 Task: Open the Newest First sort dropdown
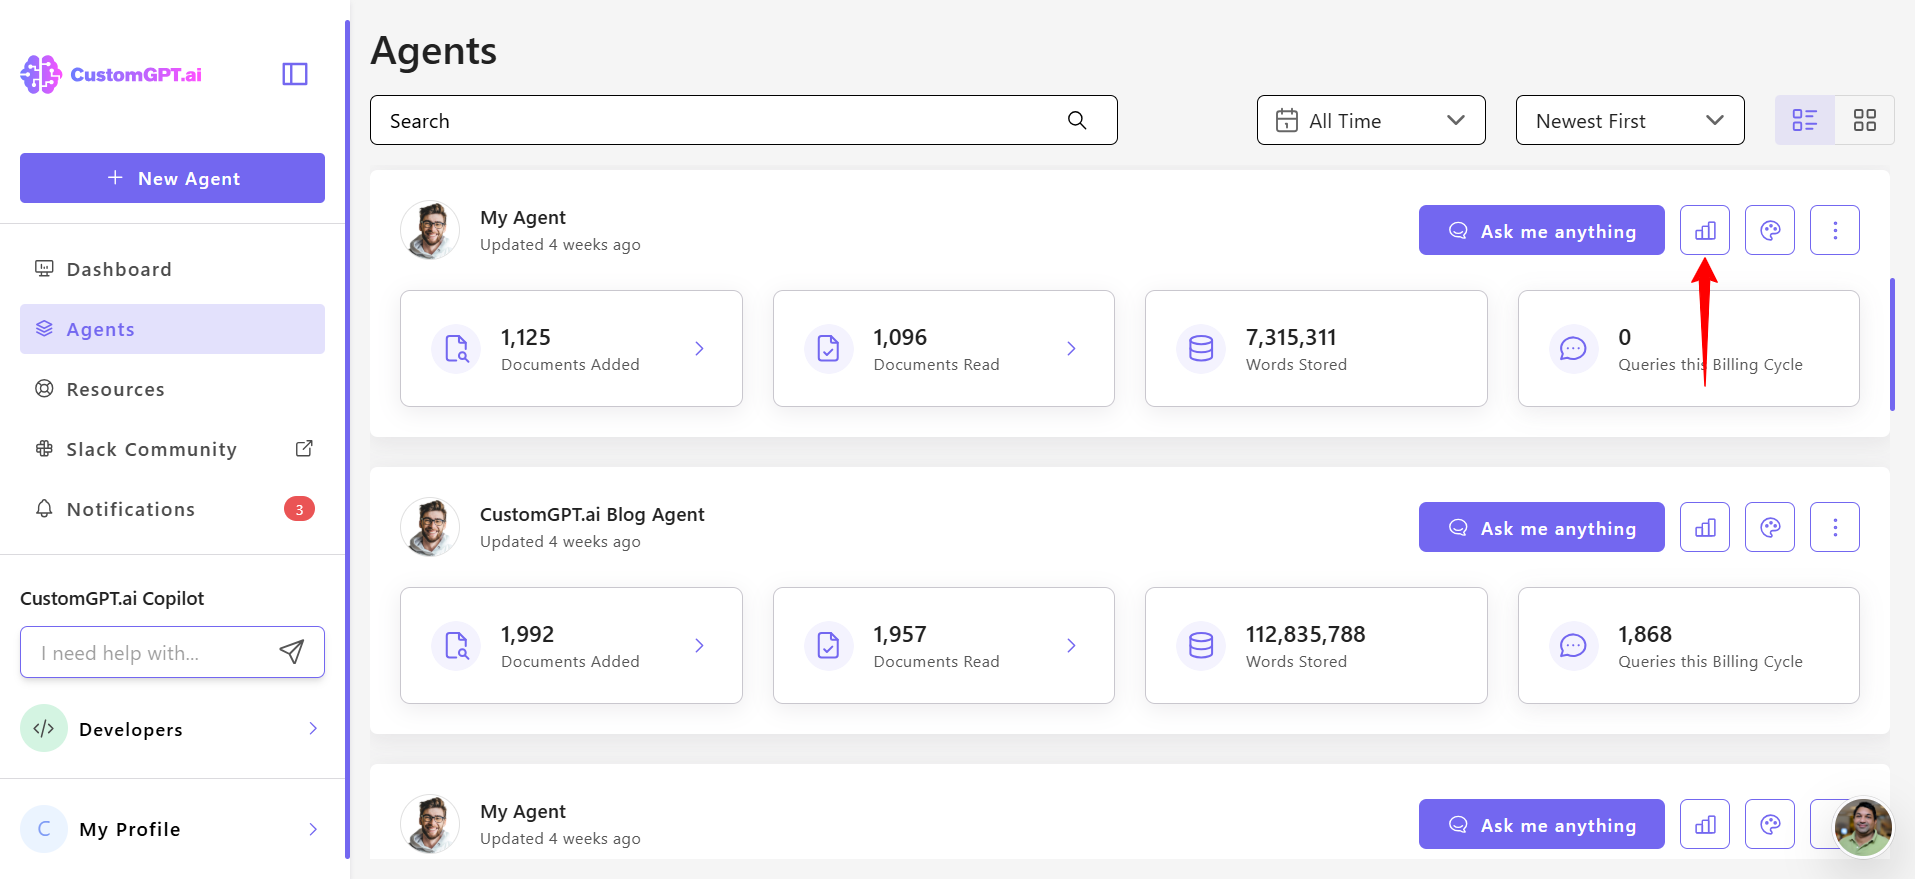click(1630, 120)
